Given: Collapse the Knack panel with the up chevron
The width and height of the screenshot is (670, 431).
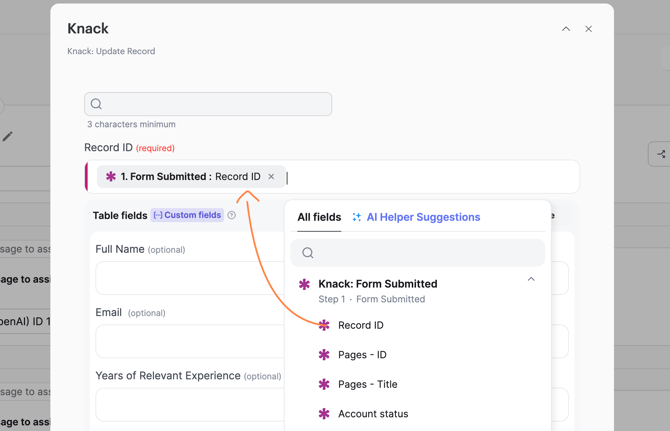Looking at the screenshot, I should pos(566,29).
